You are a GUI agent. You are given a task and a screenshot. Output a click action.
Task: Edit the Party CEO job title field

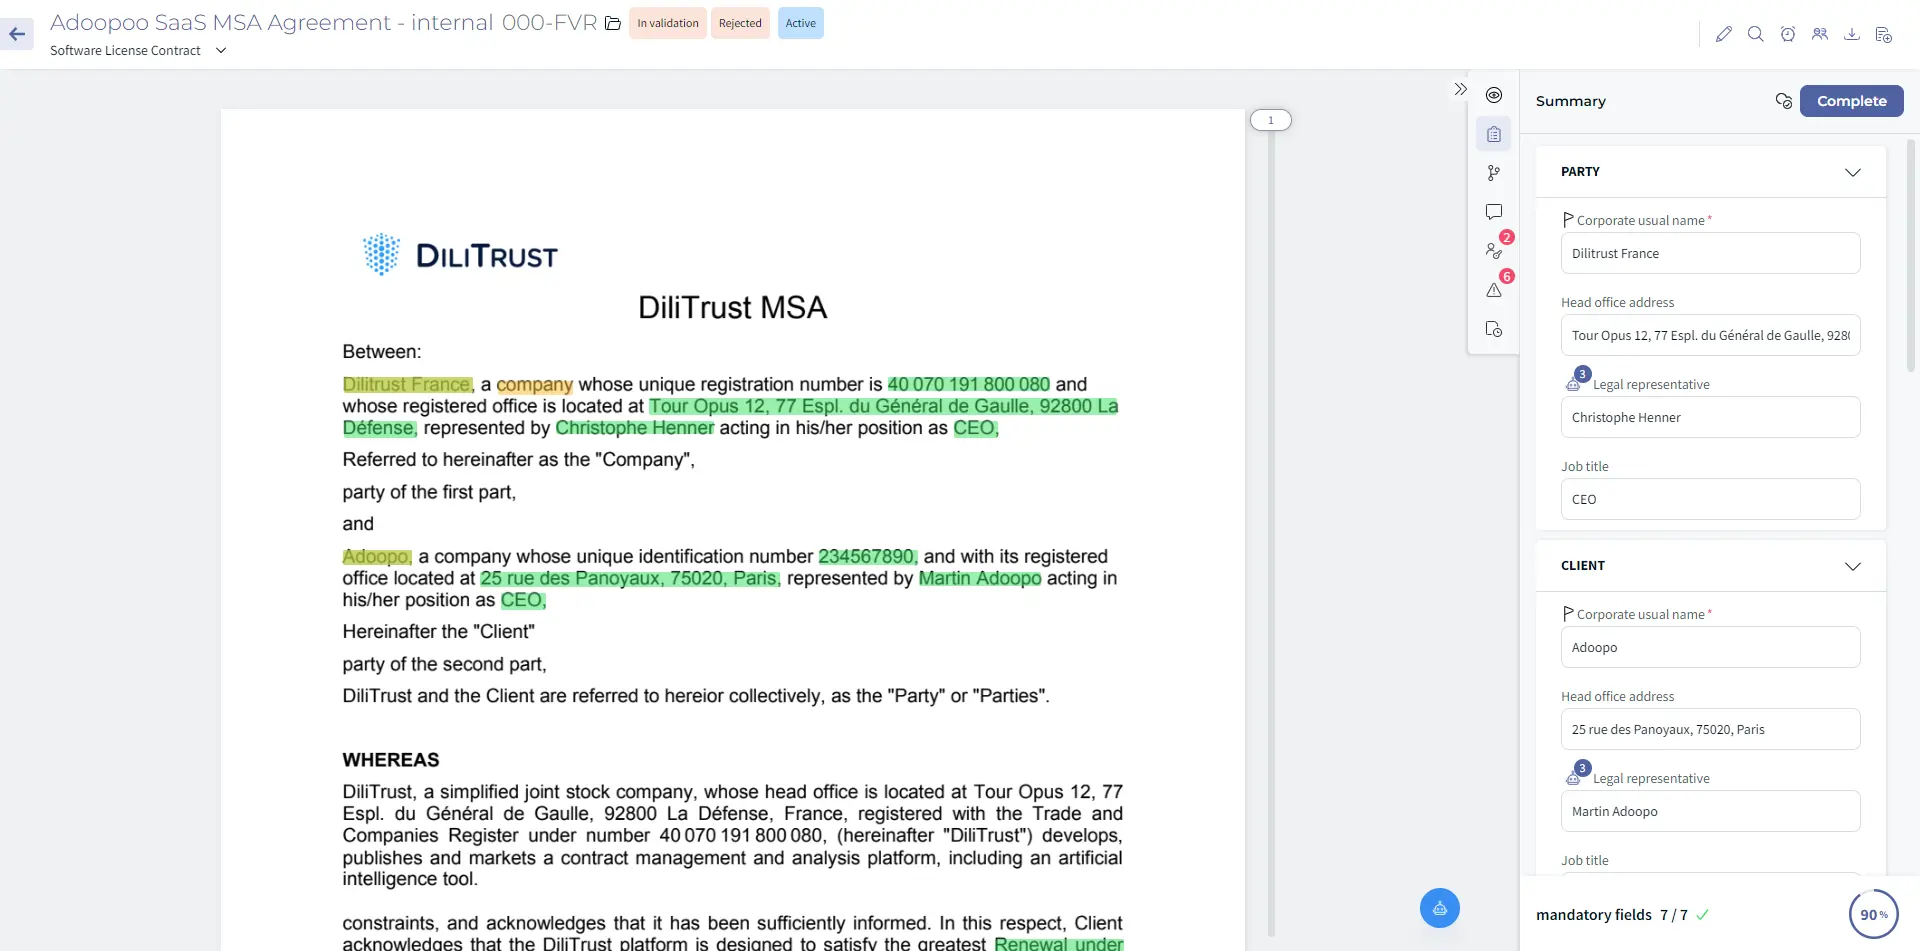click(x=1710, y=499)
